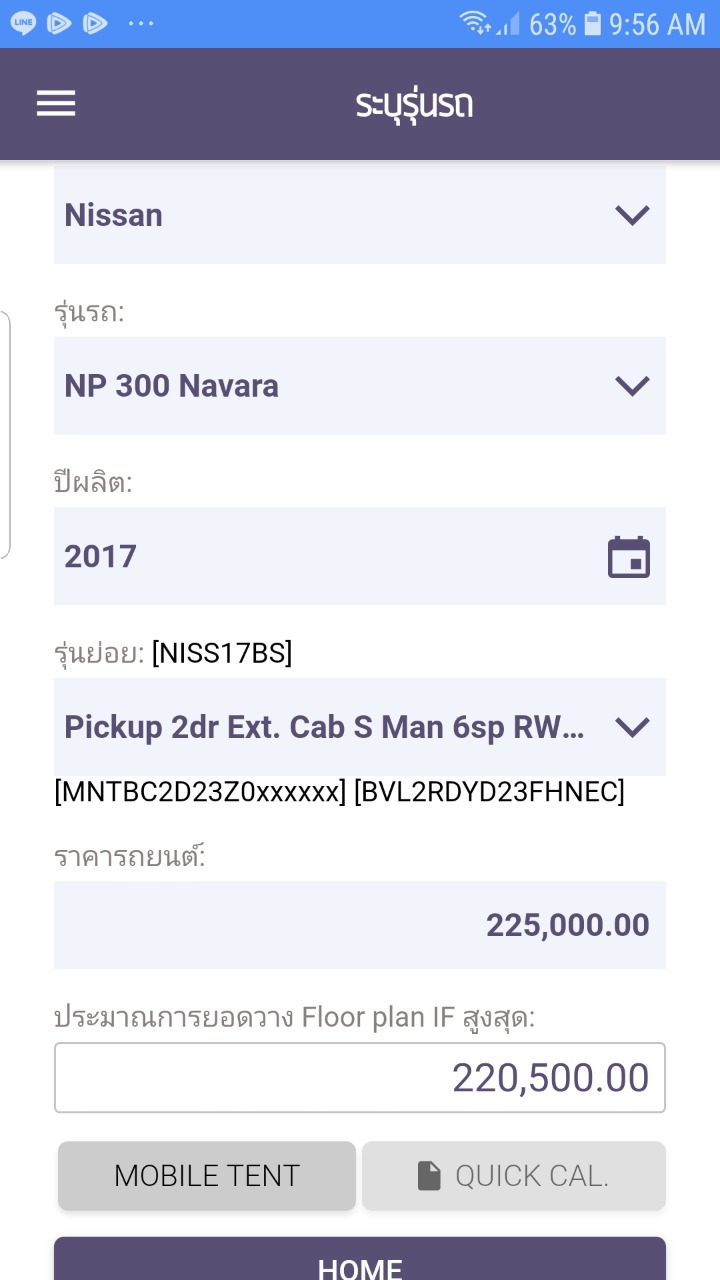Tap the battery icon in status bar
Screen dimensions: 720x1280
(593, 23)
